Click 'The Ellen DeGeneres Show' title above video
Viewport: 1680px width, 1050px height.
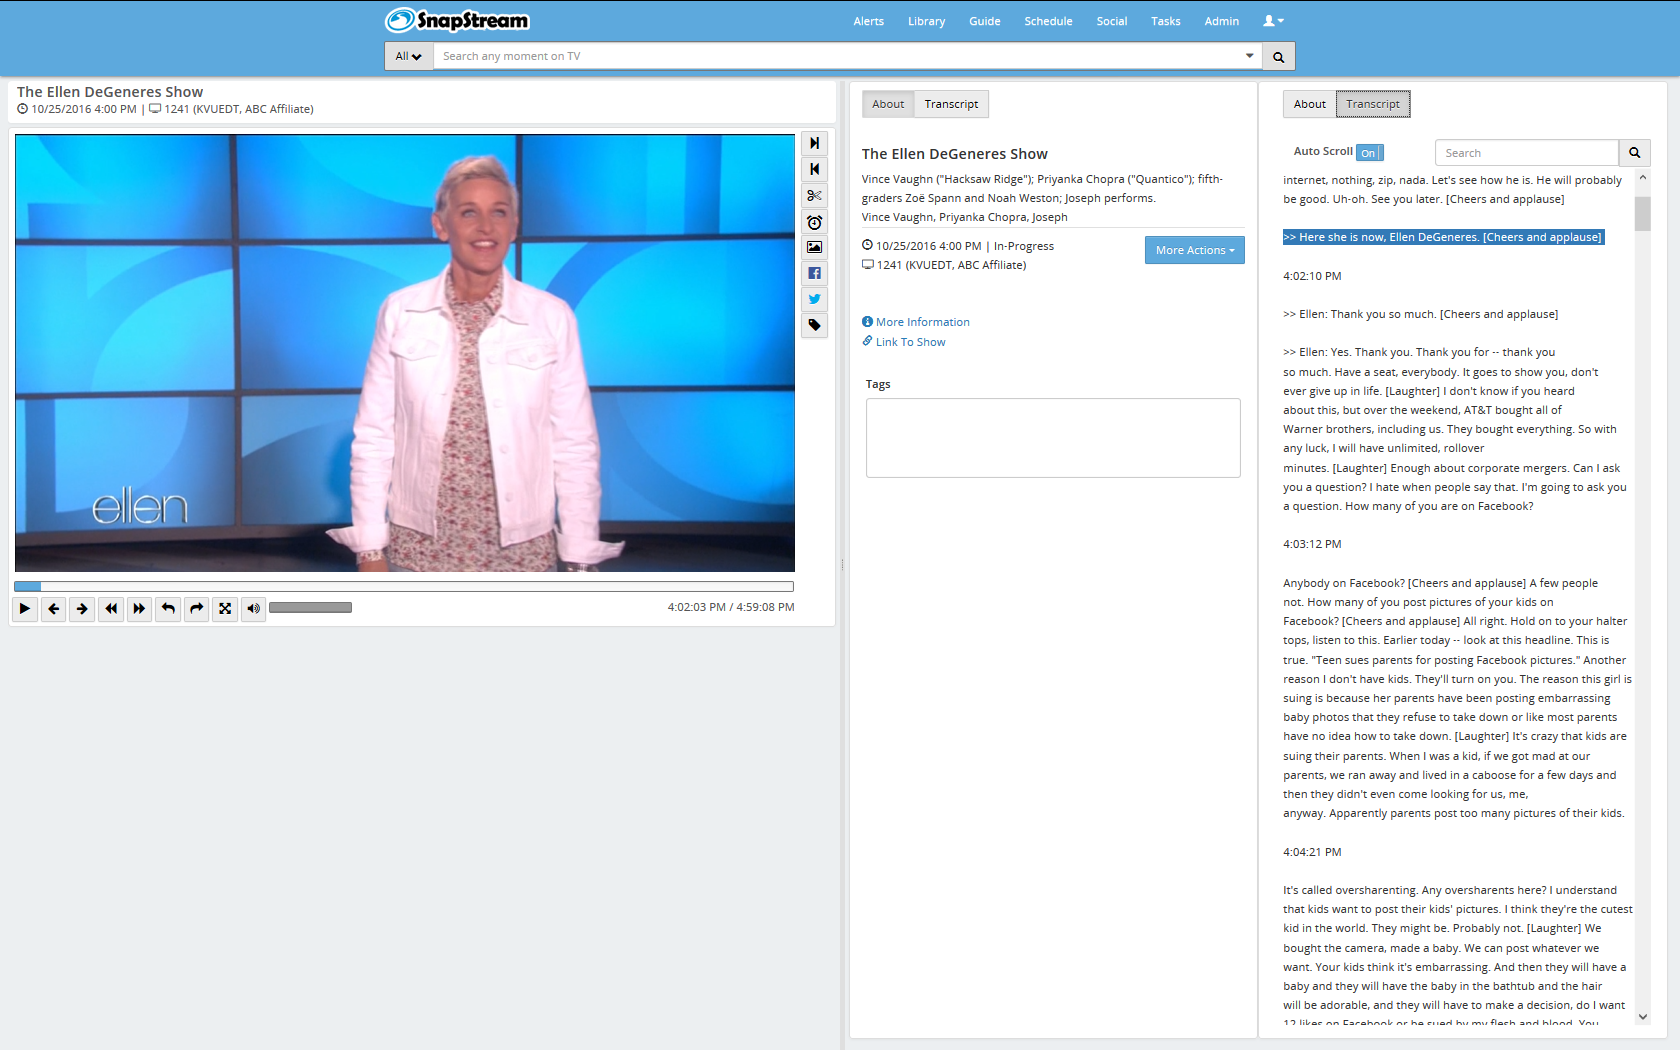(x=110, y=92)
